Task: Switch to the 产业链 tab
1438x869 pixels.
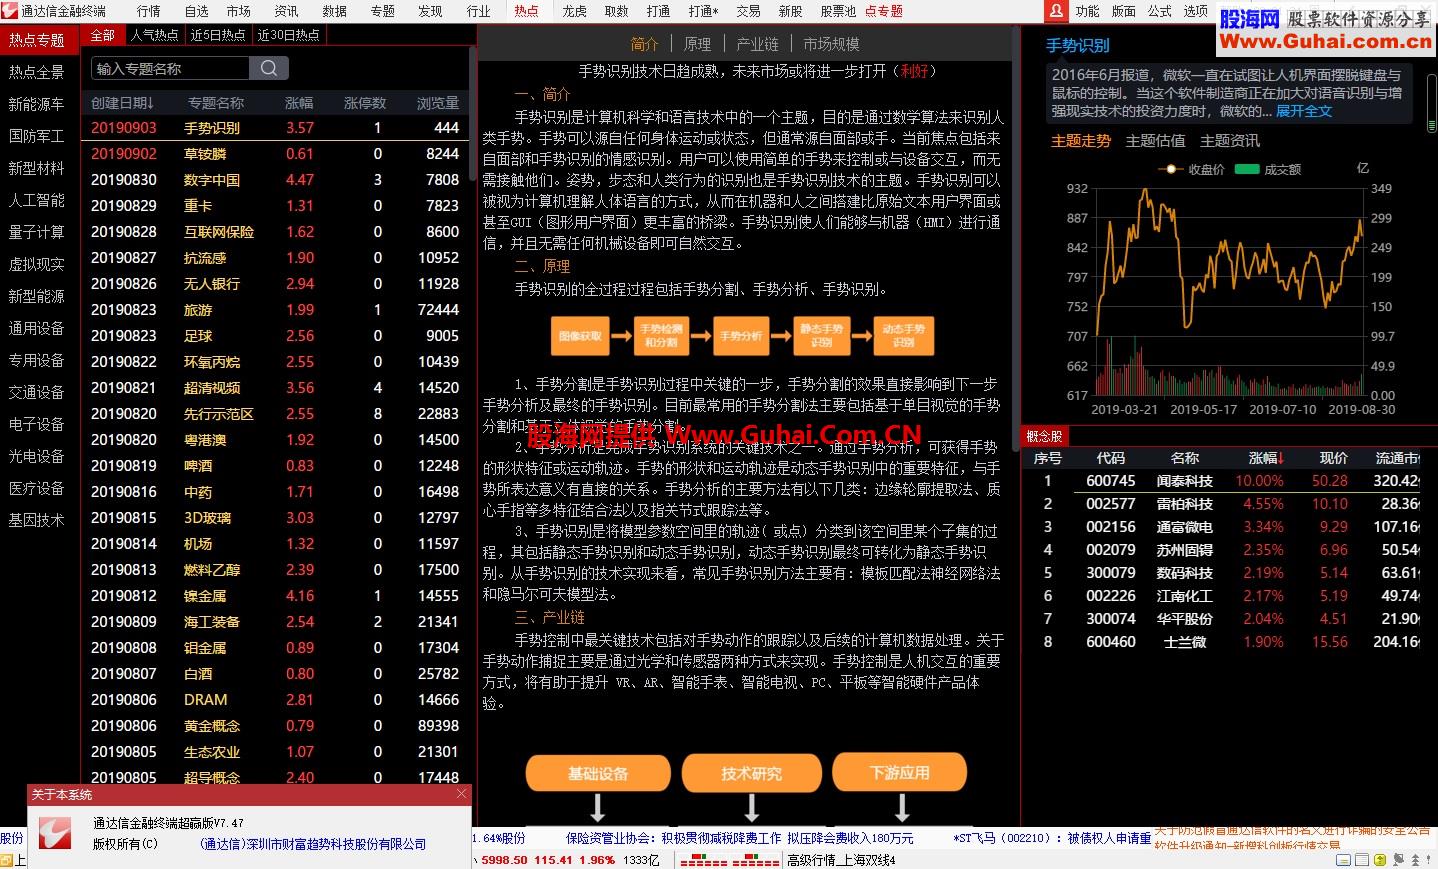Action: click(x=757, y=44)
